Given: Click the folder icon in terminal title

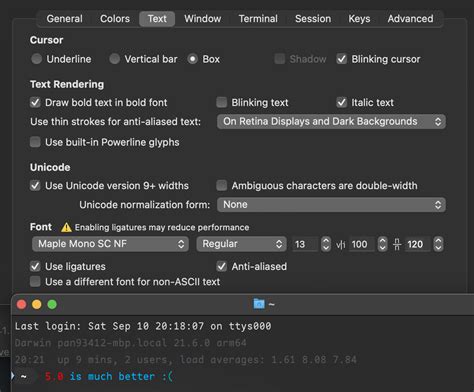Looking at the screenshot, I should 259,304.
